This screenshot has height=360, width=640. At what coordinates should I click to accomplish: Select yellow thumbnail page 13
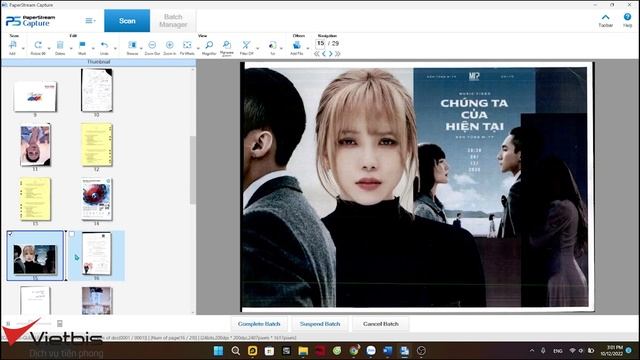tap(35, 199)
